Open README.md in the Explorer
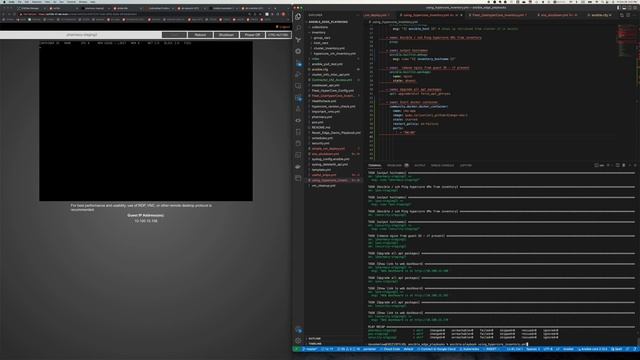640x360 pixels. tap(321, 128)
